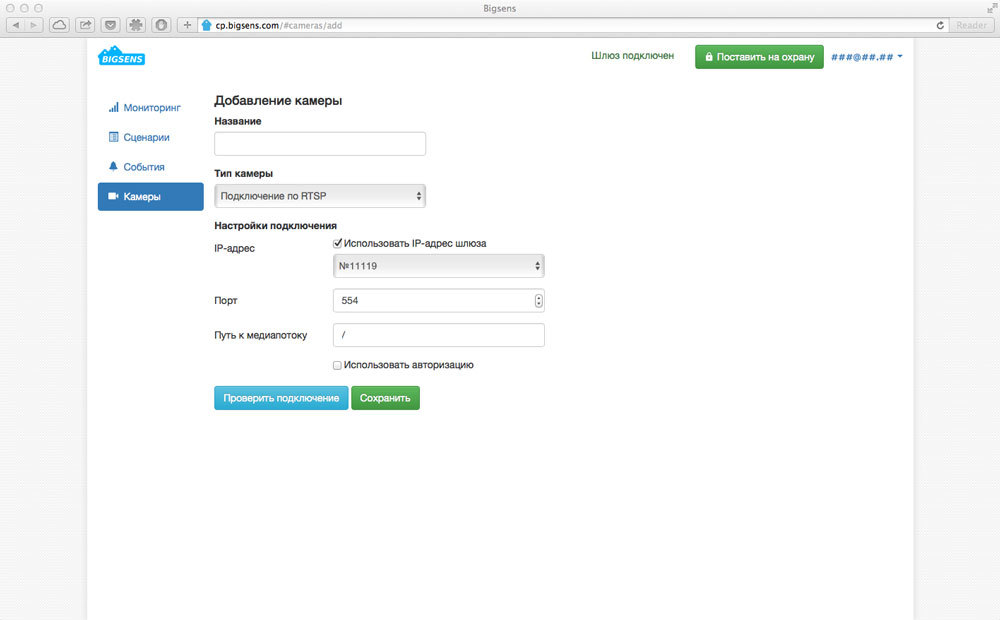Open the share icon in toolbar
This screenshot has height=620, width=1000.
coord(85,26)
